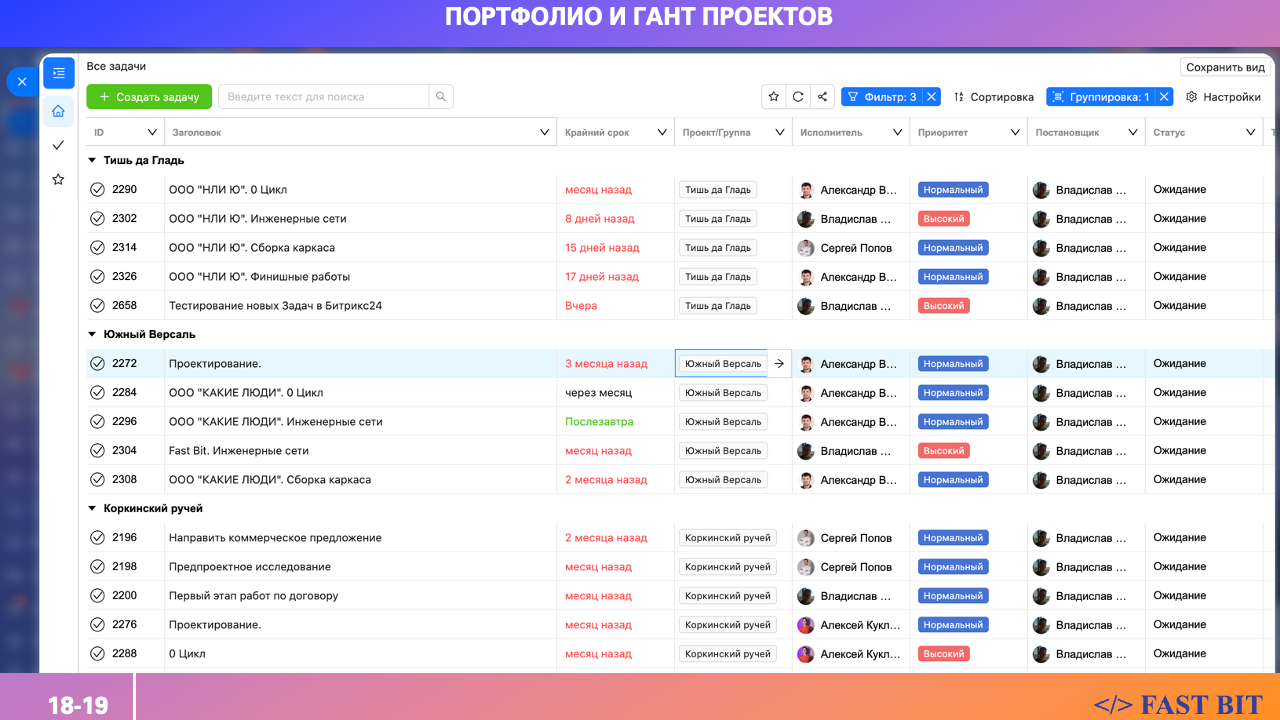The width and height of the screenshot is (1280, 720).
Task: Open the Настройки menu
Action: pos(1223,97)
